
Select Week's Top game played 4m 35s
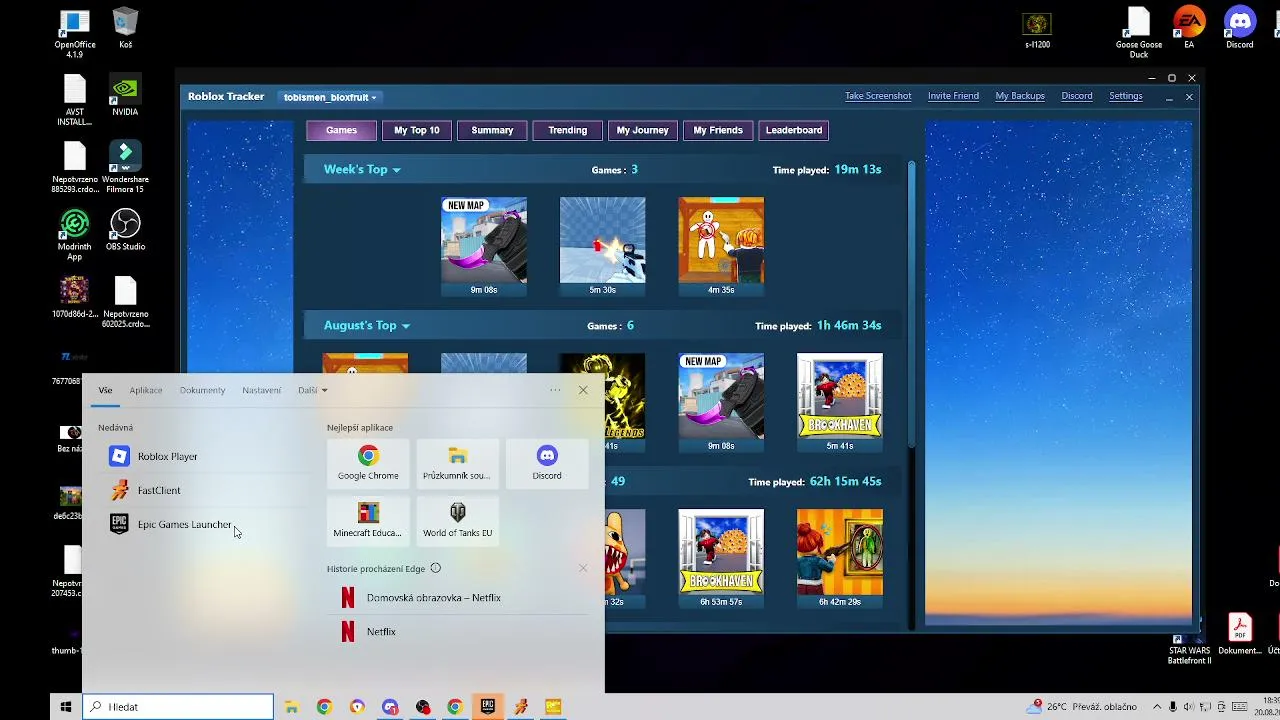click(721, 246)
